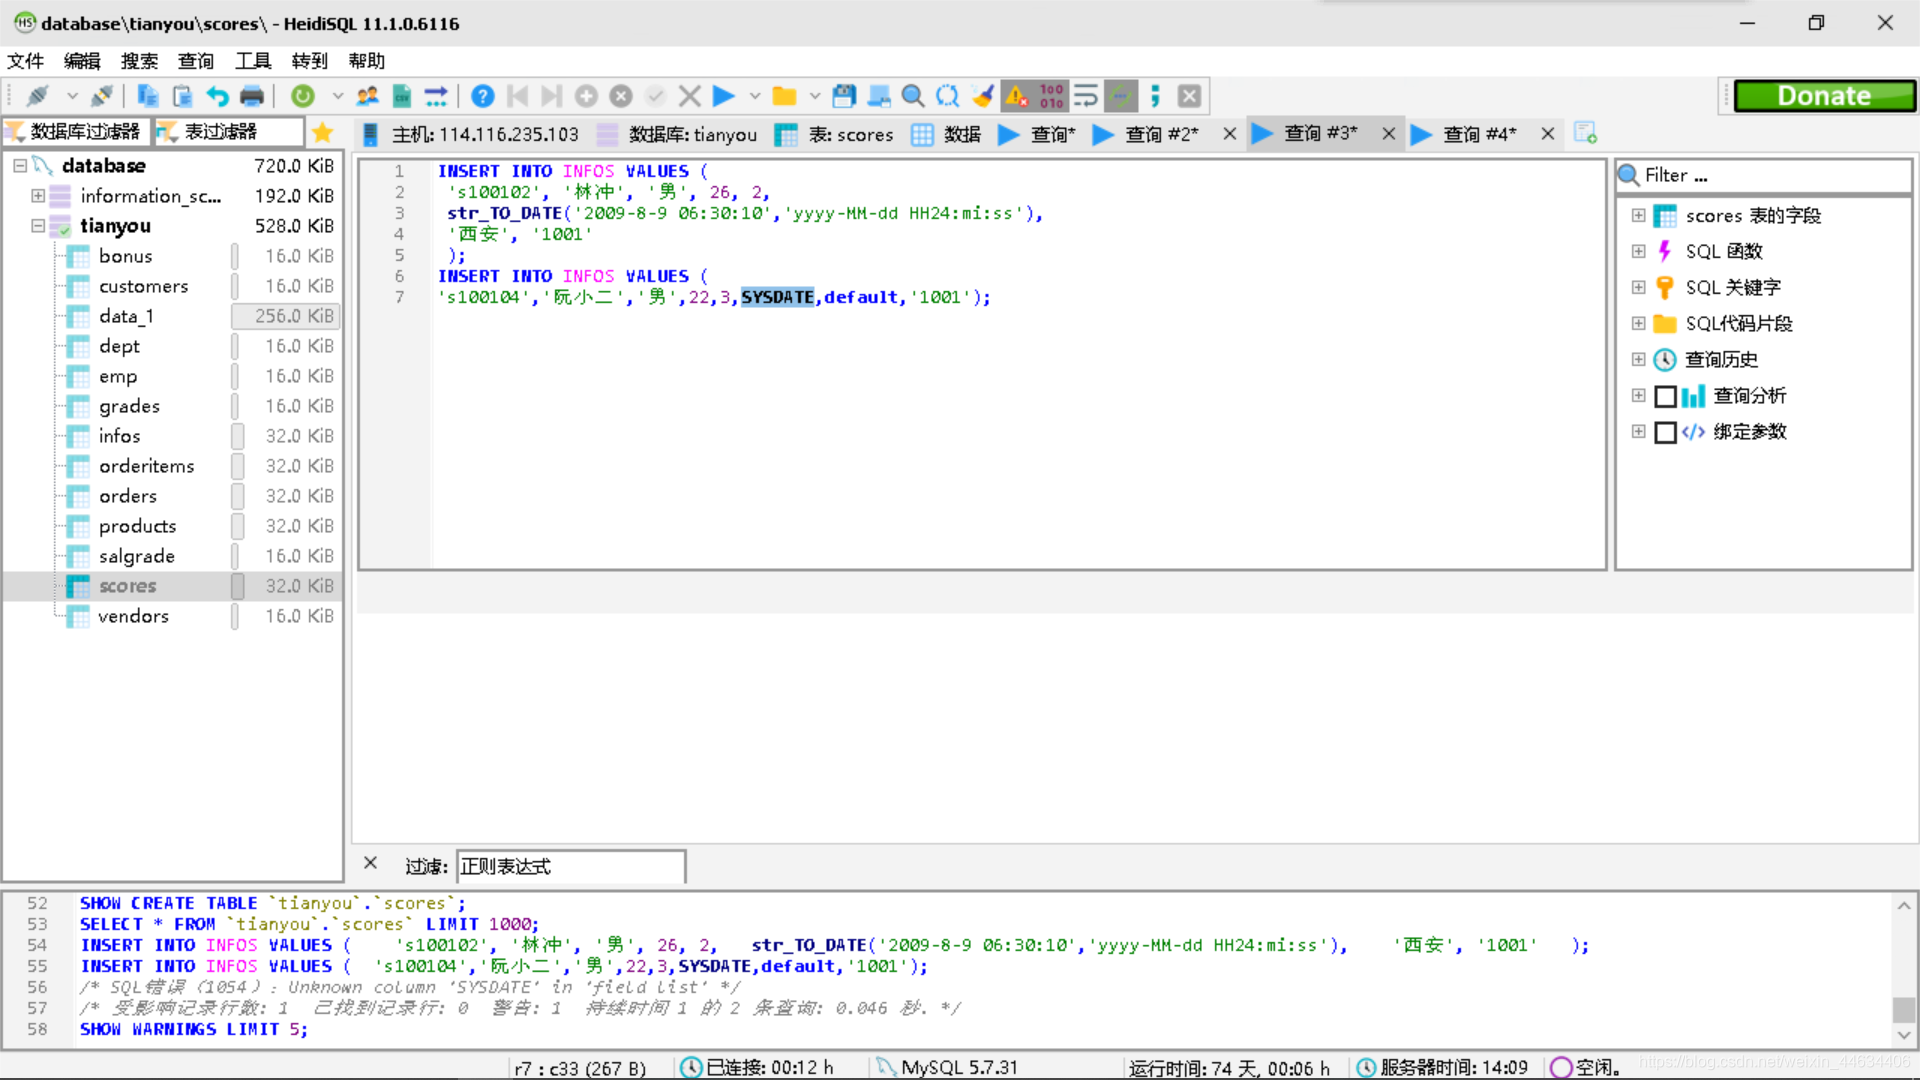The height and width of the screenshot is (1080, 1920).
Task: Check the 绑定参数 checkbox
Action: point(1665,432)
